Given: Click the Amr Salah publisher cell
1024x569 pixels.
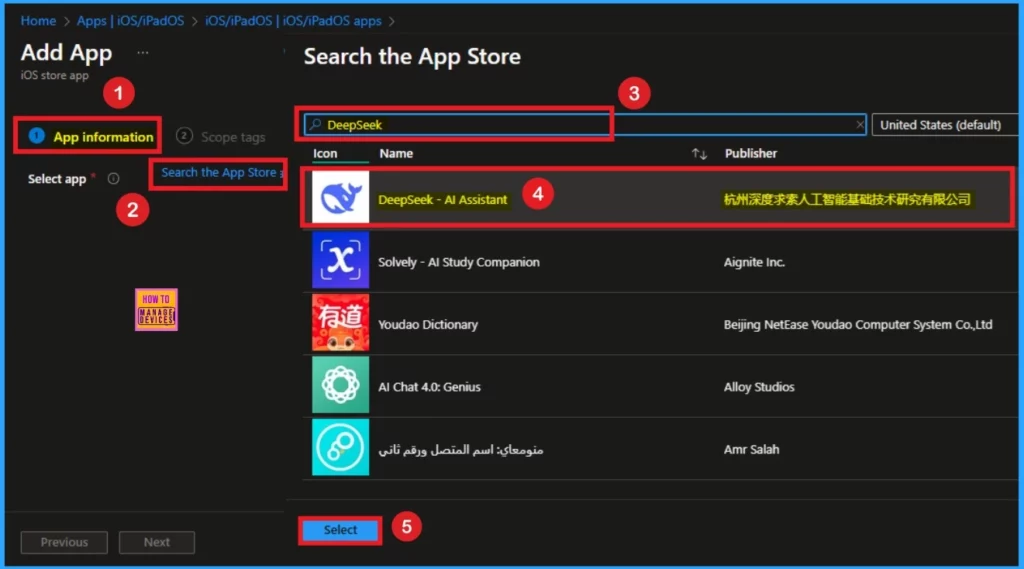Looking at the screenshot, I should [x=751, y=449].
